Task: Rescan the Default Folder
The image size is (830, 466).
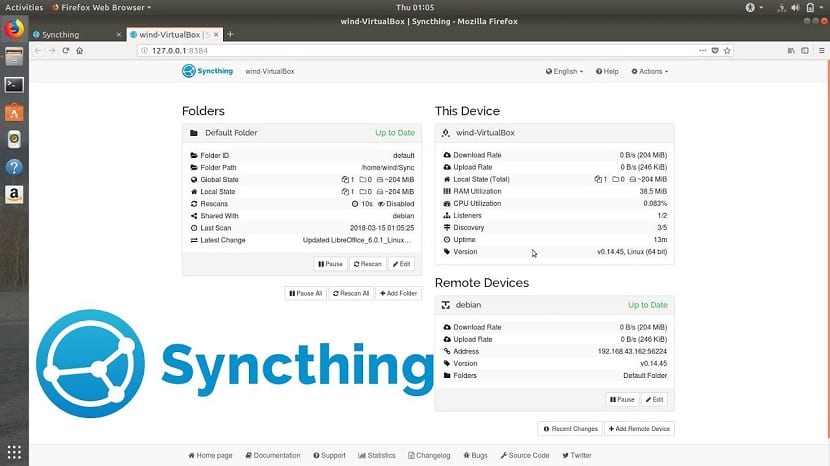Action: (x=367, y=264)
